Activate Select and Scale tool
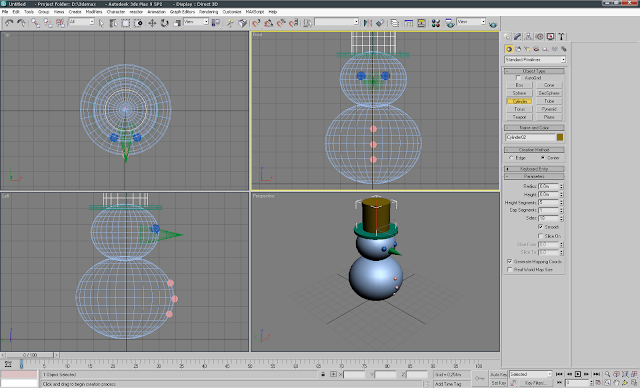 tap(177, 23)
